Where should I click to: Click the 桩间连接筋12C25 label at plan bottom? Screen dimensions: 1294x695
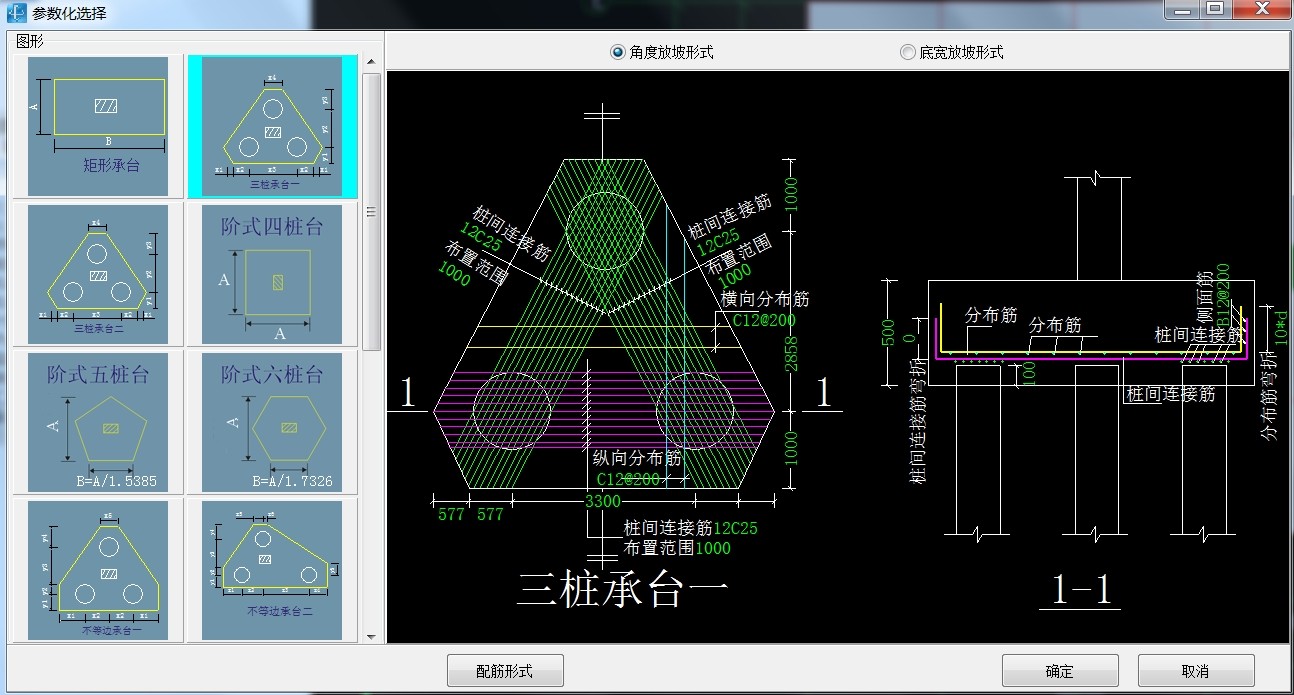pos(691,528)
